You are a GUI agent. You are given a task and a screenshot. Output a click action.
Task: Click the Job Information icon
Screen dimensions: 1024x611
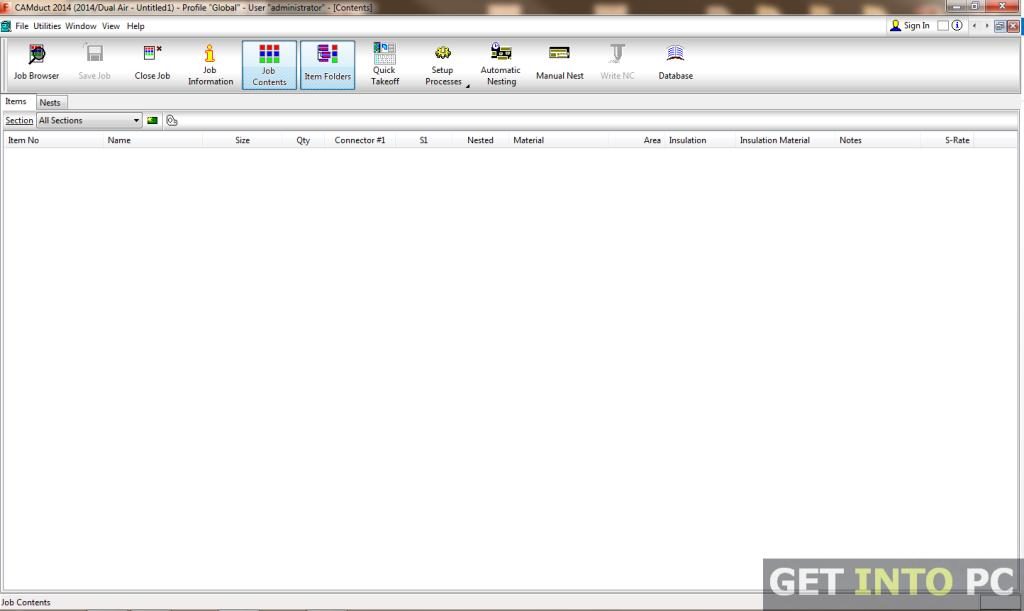pos(210,64)
